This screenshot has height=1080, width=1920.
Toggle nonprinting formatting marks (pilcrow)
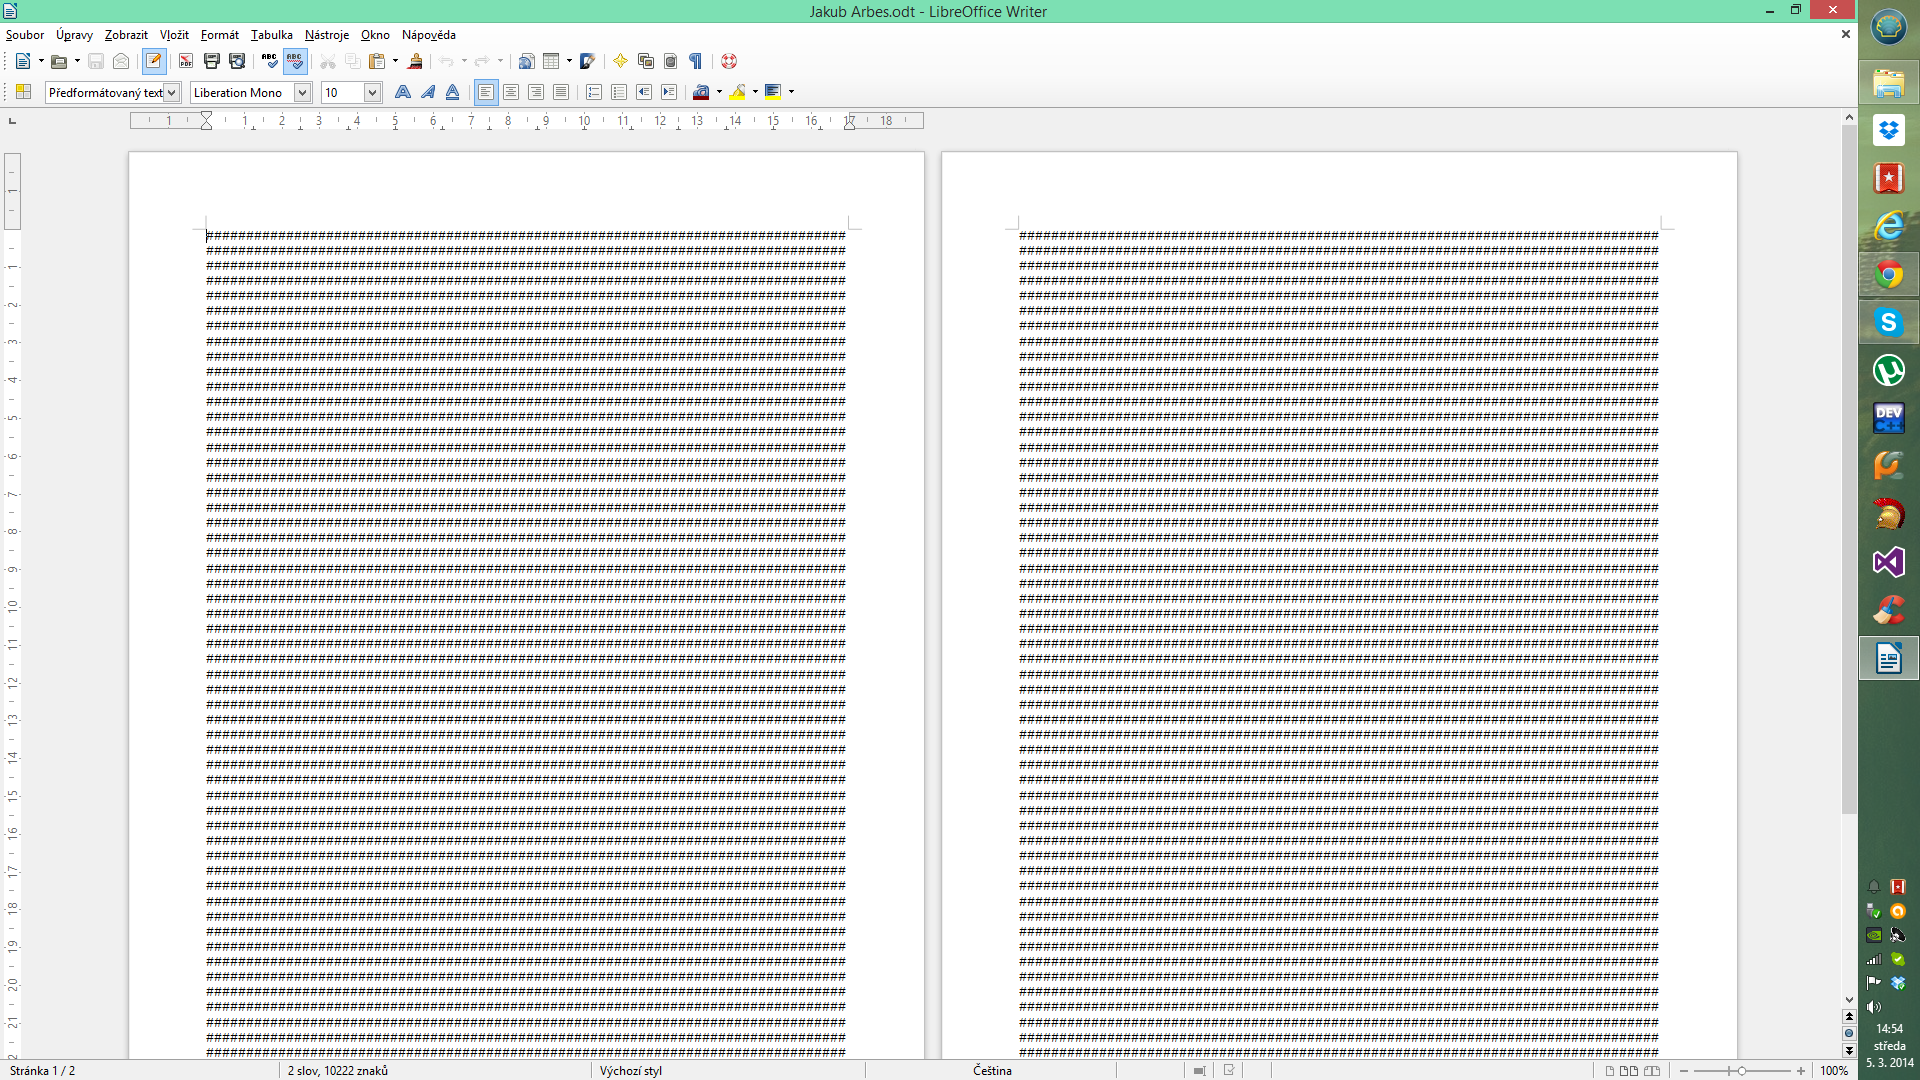coord(696,62)
